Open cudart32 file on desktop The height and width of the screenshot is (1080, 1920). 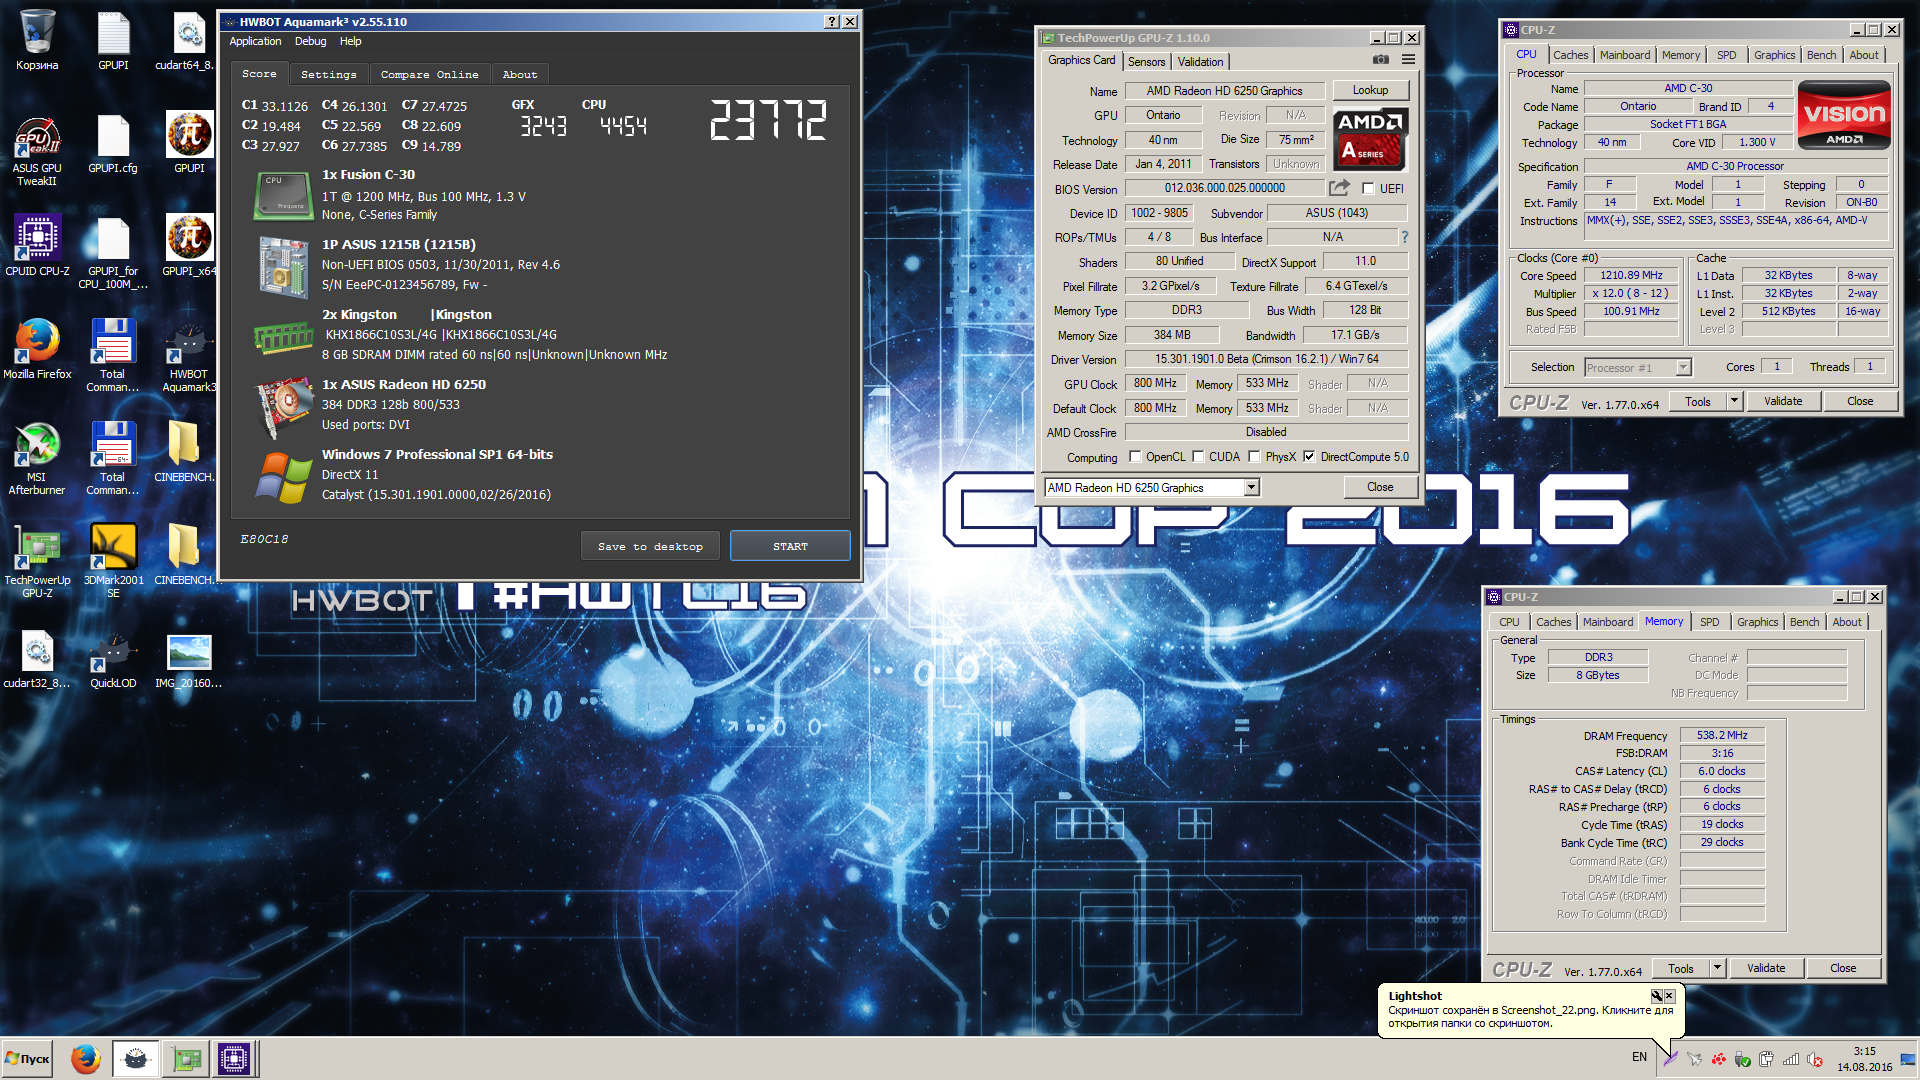tap(37, 661)
